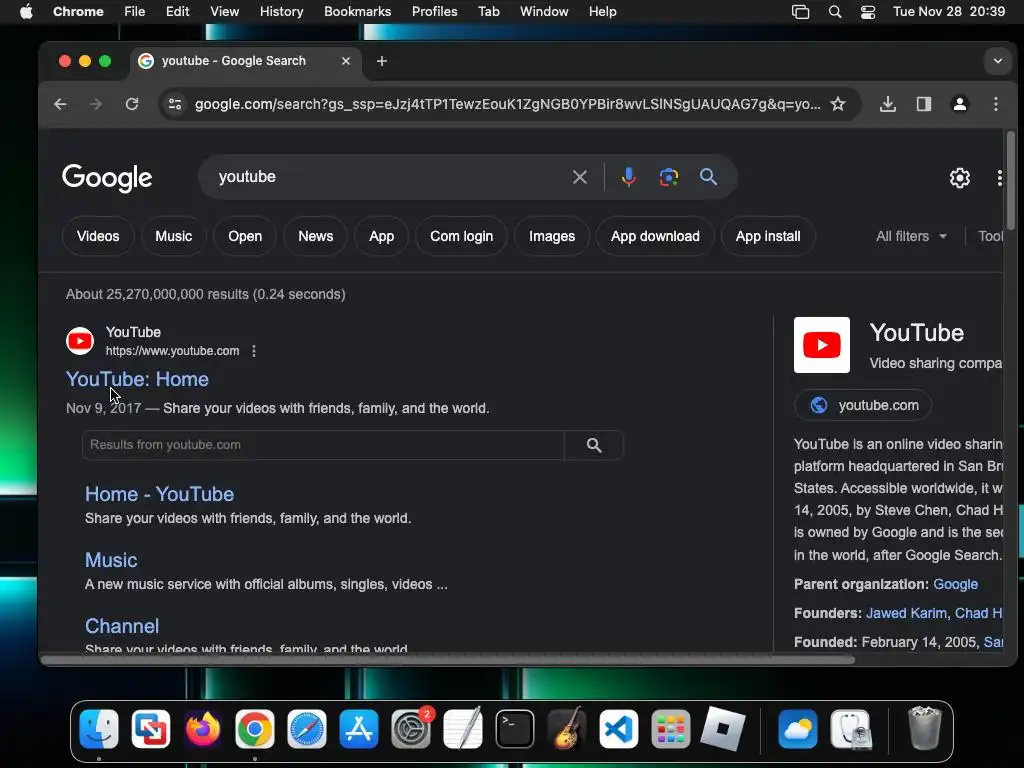Open the Chrome File menu
This screenshot has width=1024, height=768.
click(135, 12)
